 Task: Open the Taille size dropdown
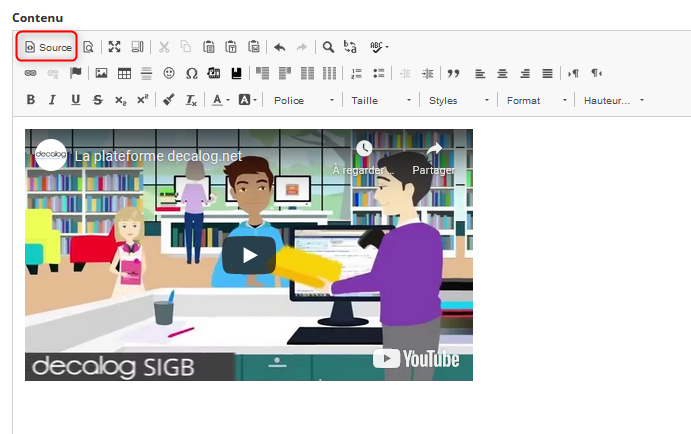coord(381,100)
